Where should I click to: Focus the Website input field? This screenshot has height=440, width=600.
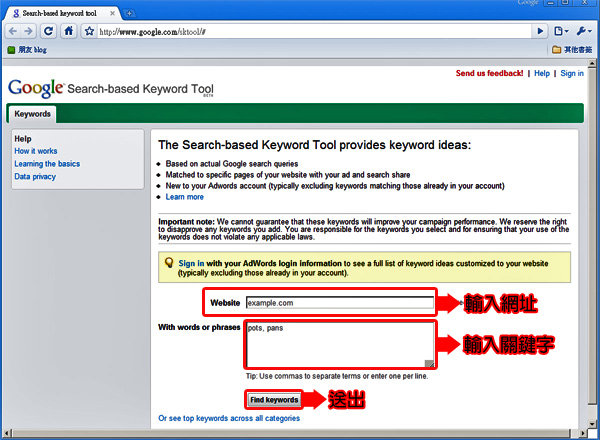[x=340, y=303]
